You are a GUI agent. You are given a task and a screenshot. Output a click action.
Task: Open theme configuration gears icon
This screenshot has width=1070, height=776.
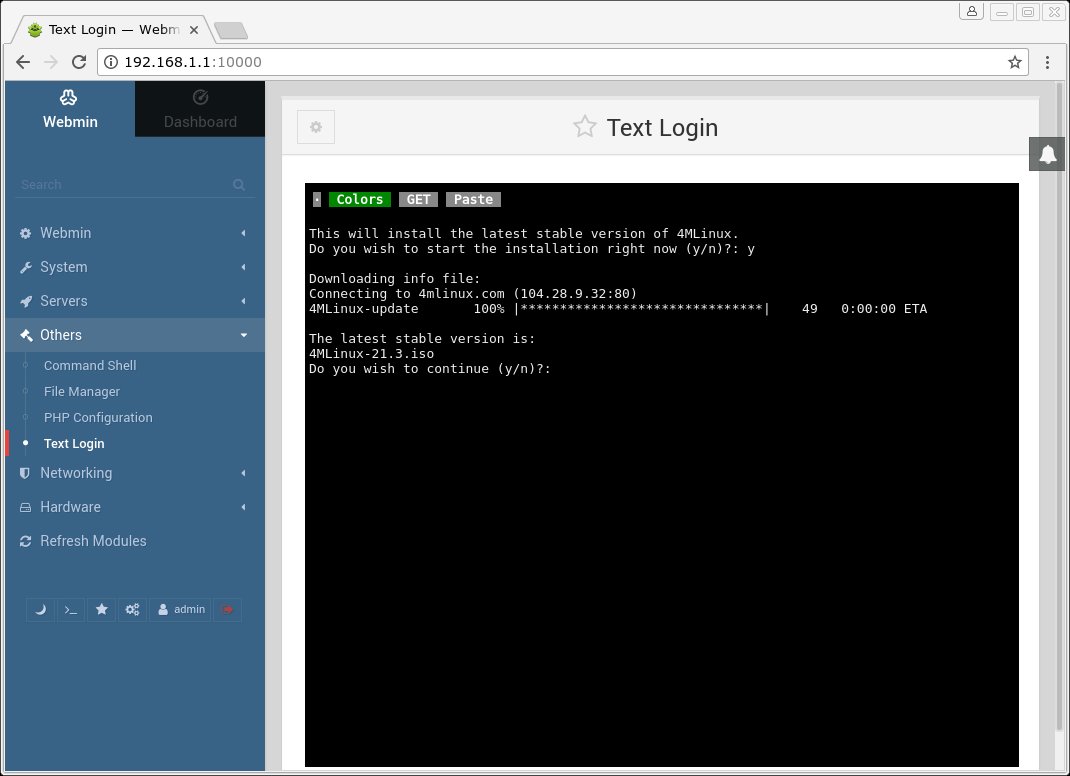click(132, 609)
